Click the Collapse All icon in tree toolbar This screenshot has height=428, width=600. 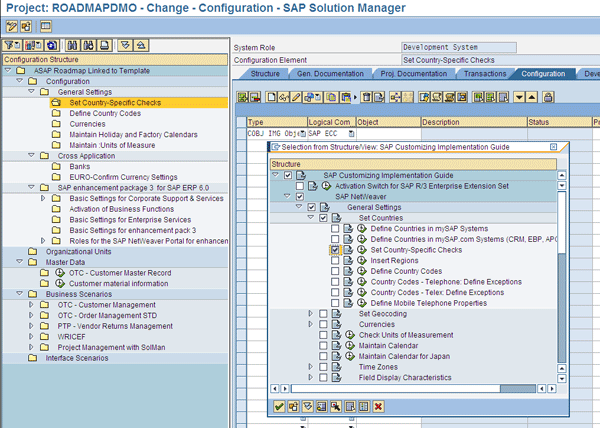tap(141, 46)
